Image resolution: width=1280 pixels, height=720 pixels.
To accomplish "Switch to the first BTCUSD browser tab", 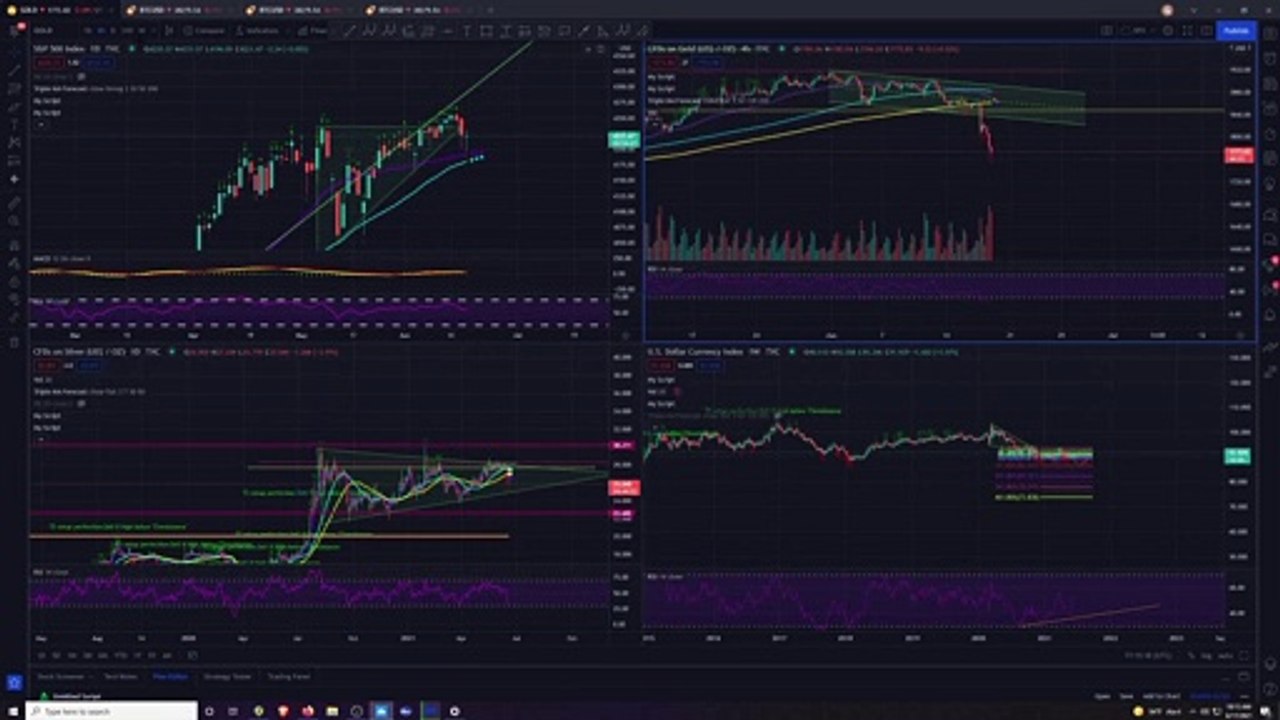I will coord(180,9).
